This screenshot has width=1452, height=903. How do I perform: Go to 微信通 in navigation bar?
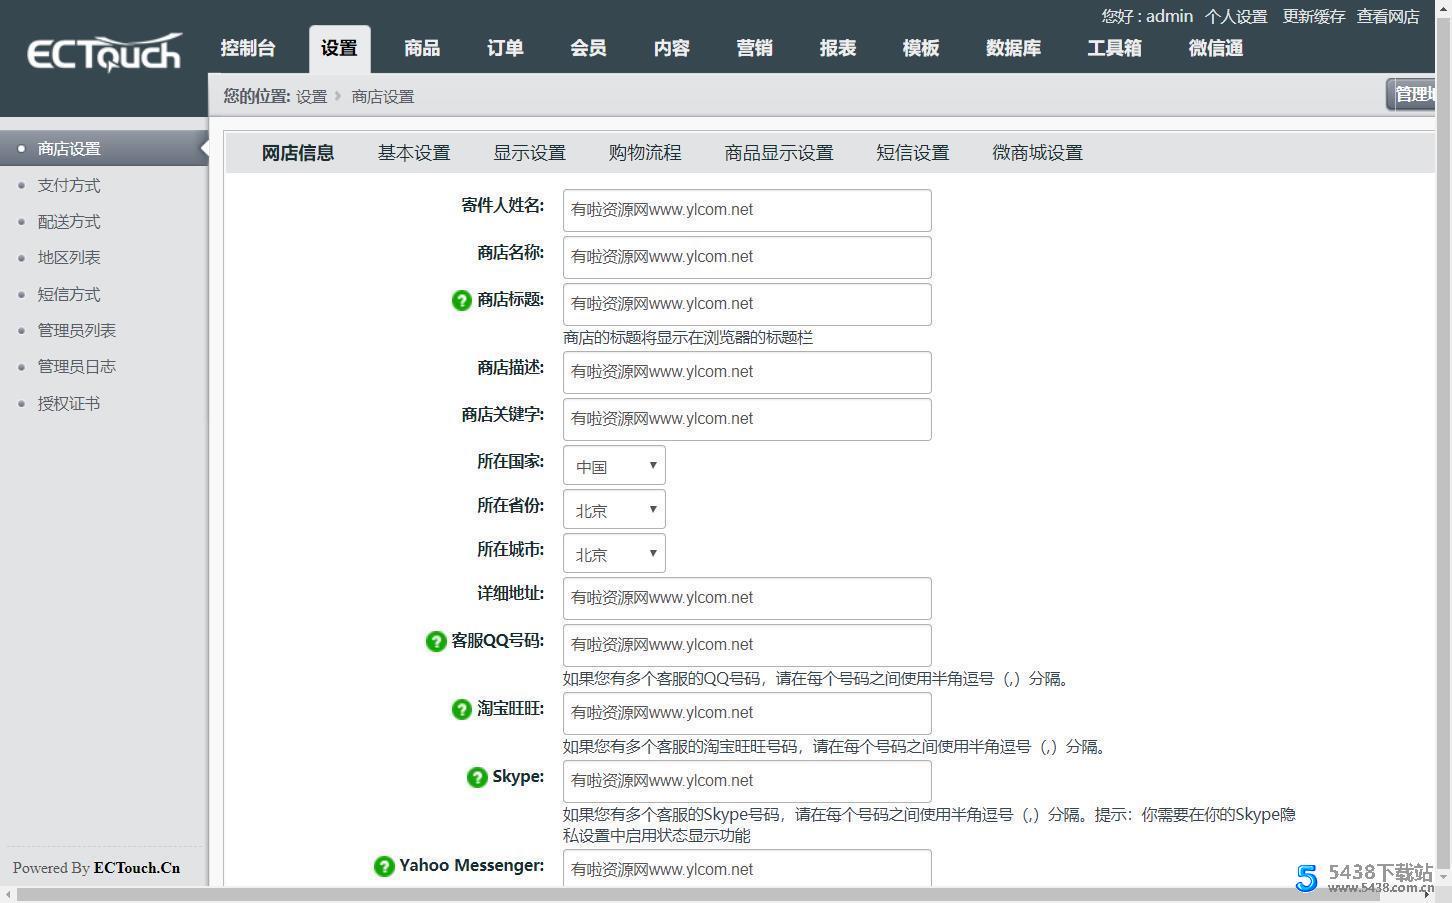[x=1215, y=48]
